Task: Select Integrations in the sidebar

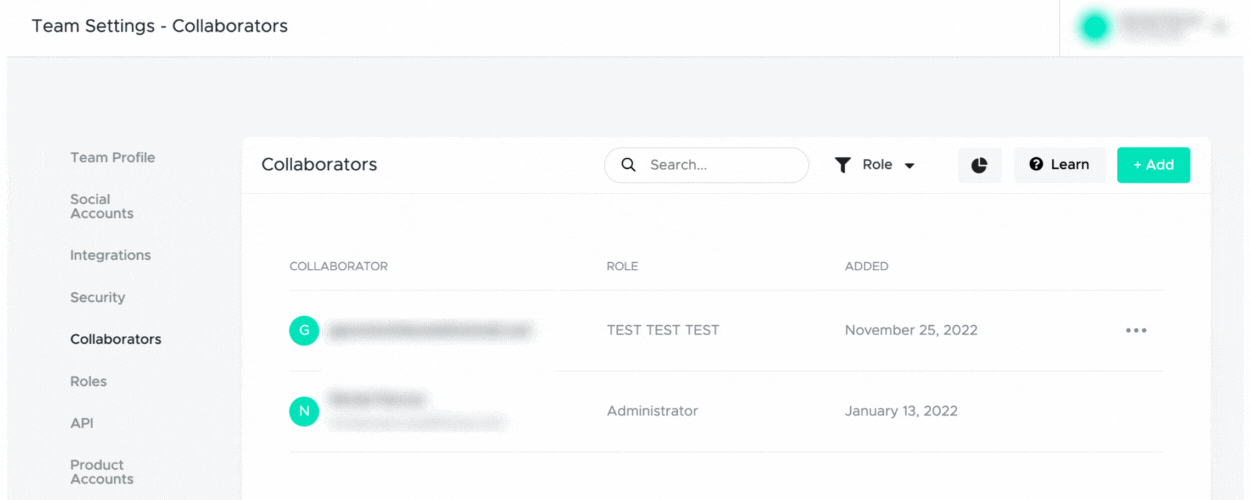Action: point(110,255)
